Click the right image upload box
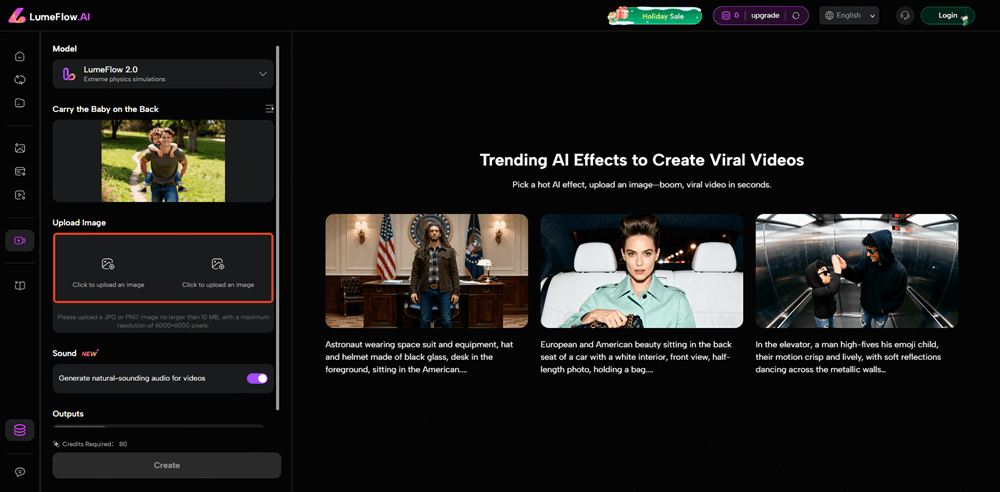Image resolution: width=1000 pixels, height=492 pixels. (x=218, y=269)
